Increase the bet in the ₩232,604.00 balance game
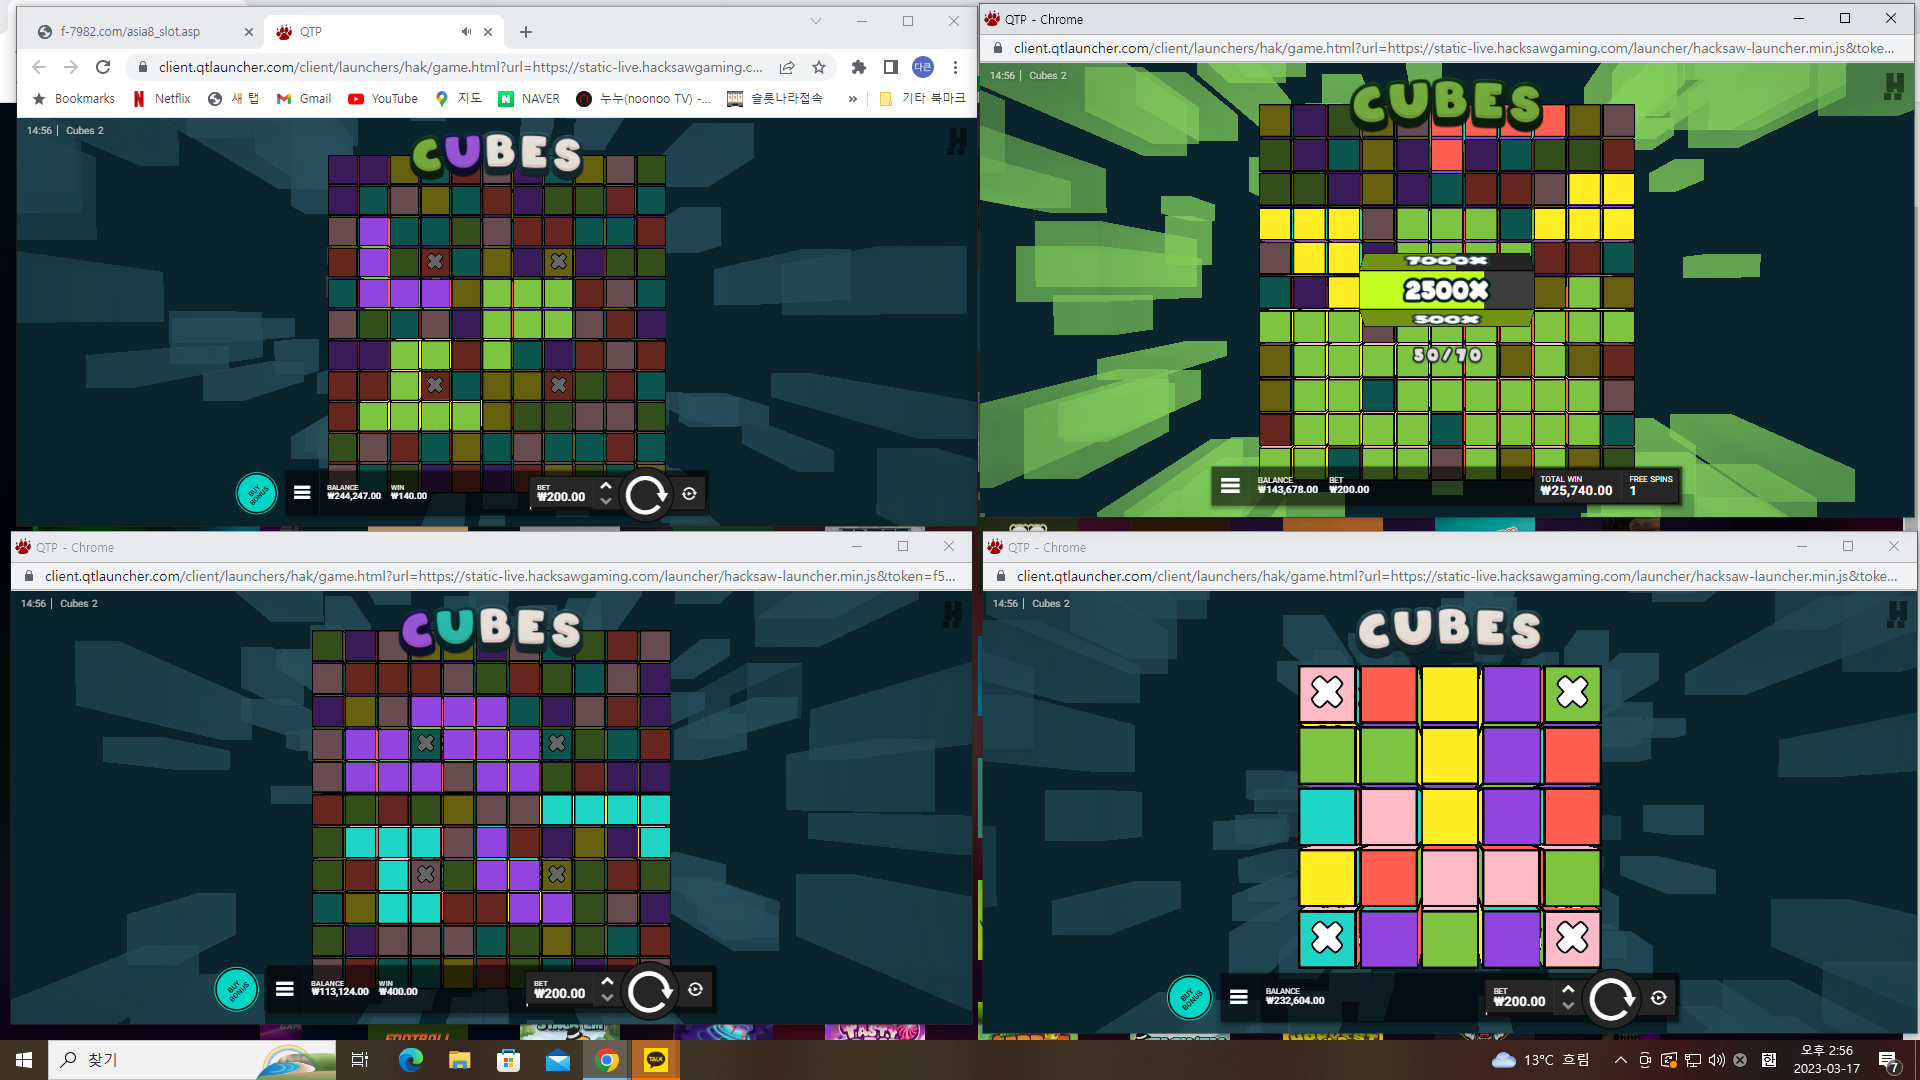The width and height of the screenshot is (1920, 1080). click(x=1568, y=989)
